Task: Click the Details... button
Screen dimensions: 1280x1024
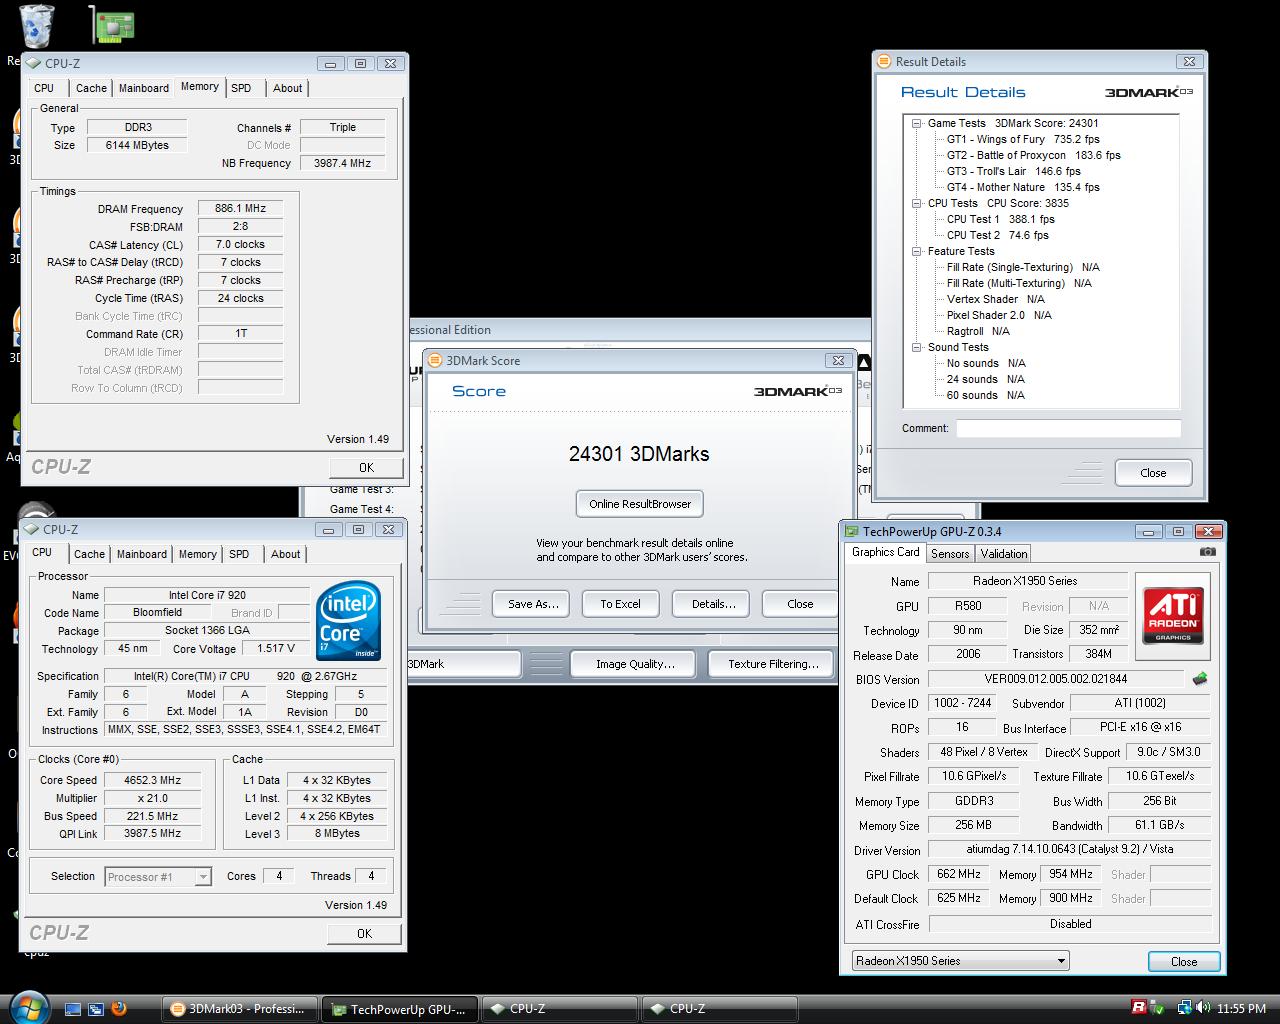Action: 713,604
